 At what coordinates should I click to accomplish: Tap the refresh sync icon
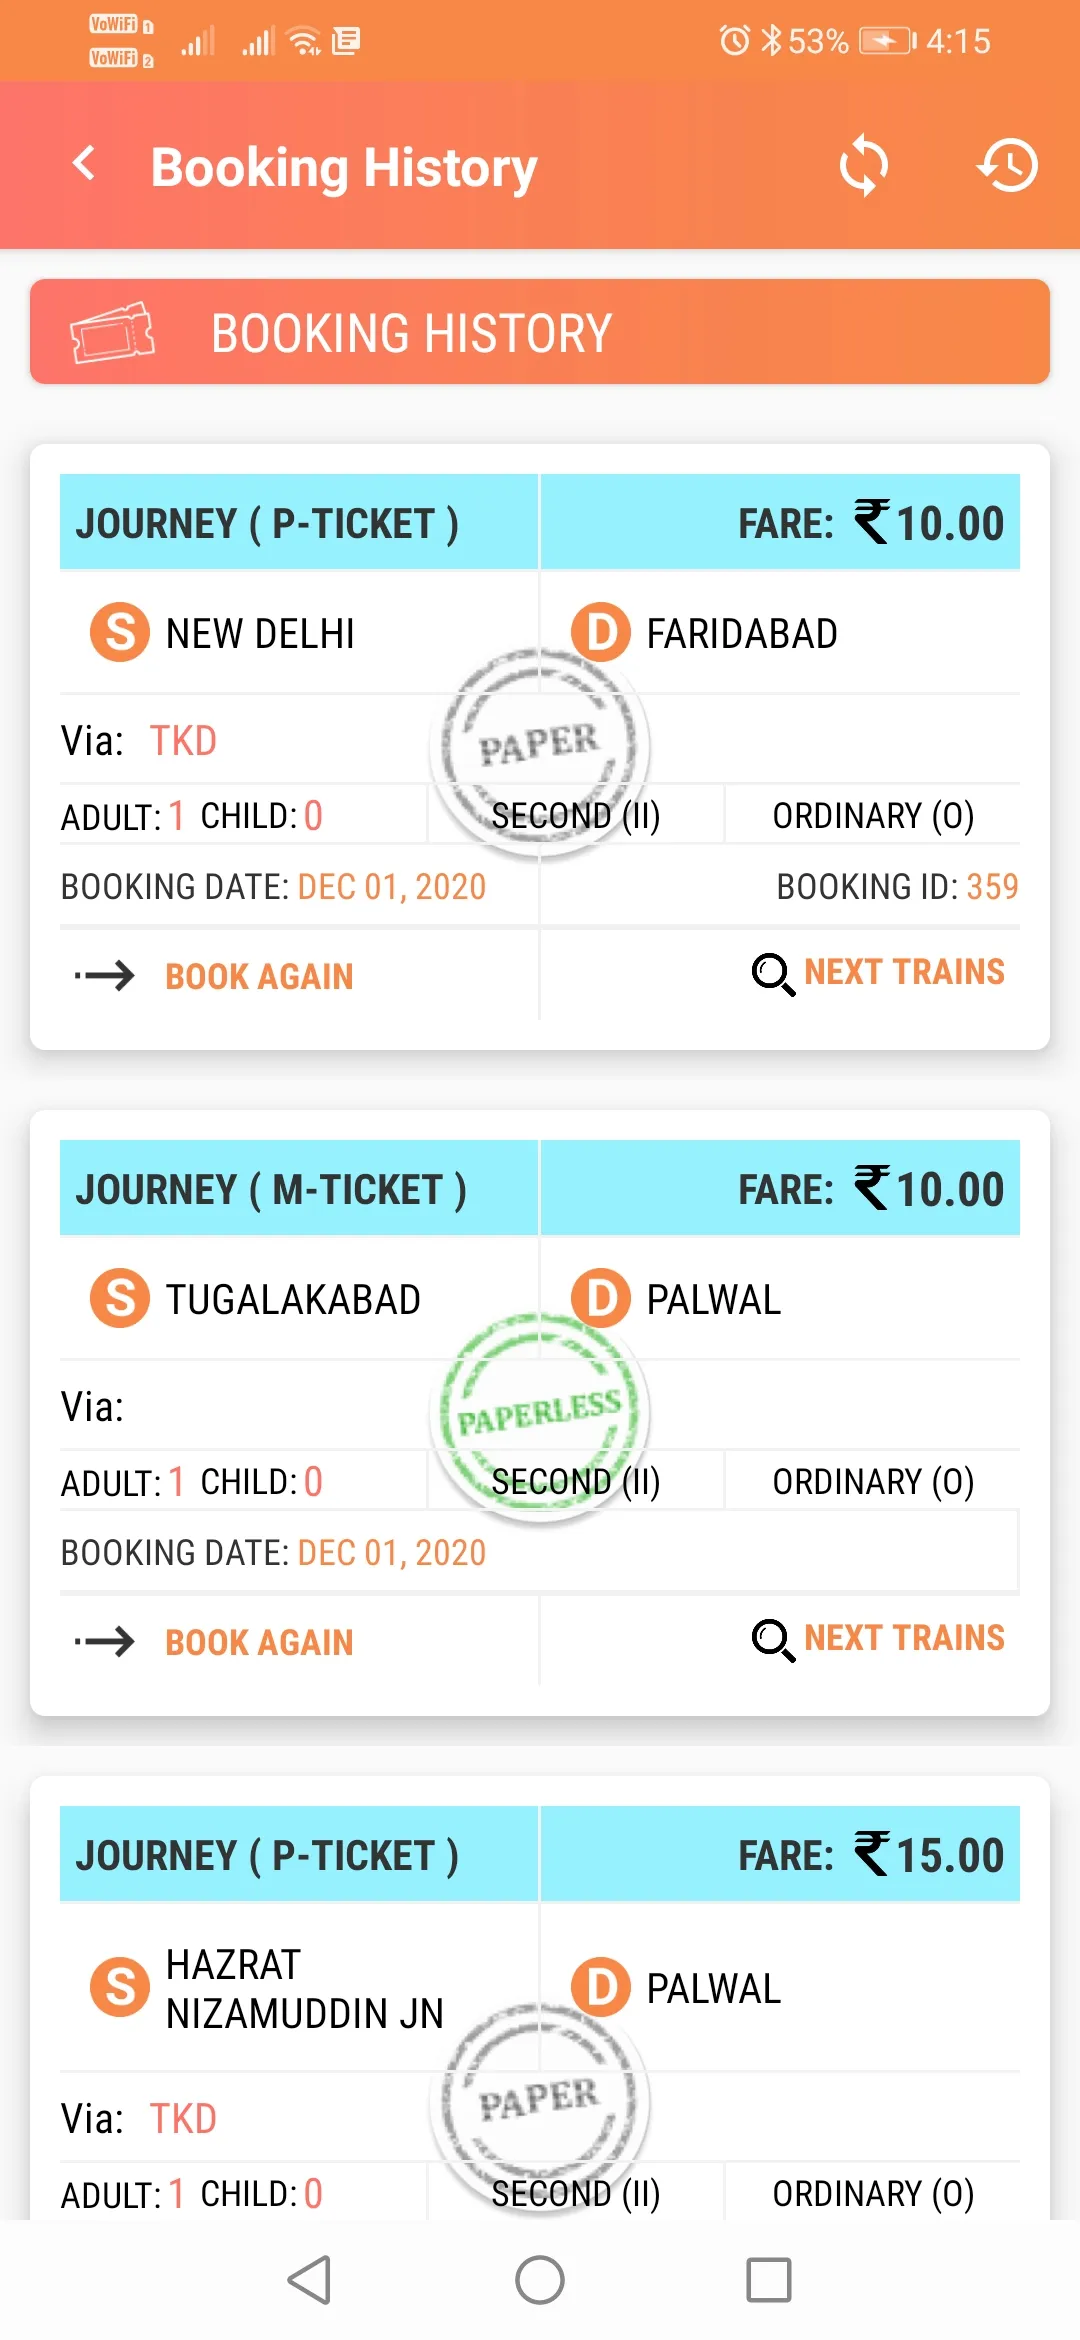tap(863, 166)
